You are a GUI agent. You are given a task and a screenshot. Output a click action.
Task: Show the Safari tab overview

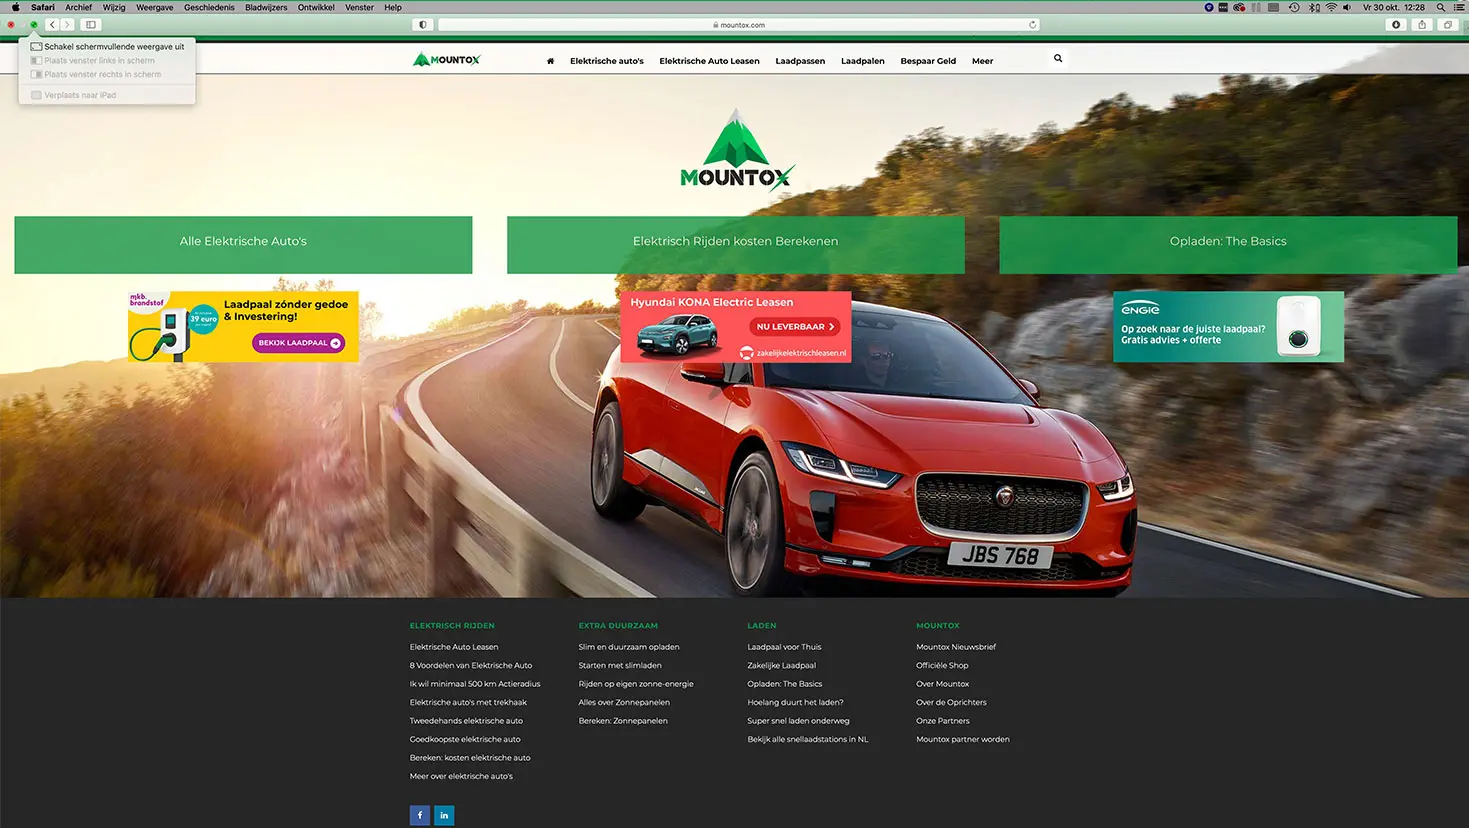(x=1448, y=24)
